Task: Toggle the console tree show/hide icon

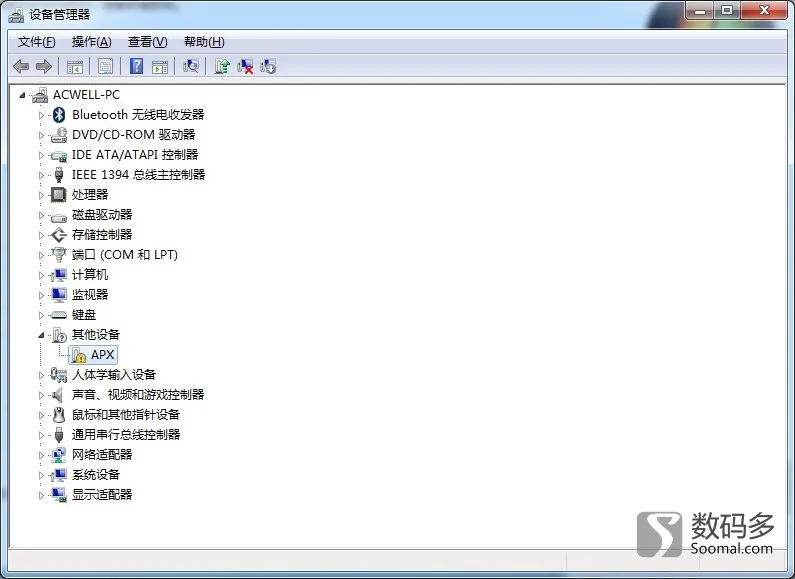Action: (x=75, y=66)
